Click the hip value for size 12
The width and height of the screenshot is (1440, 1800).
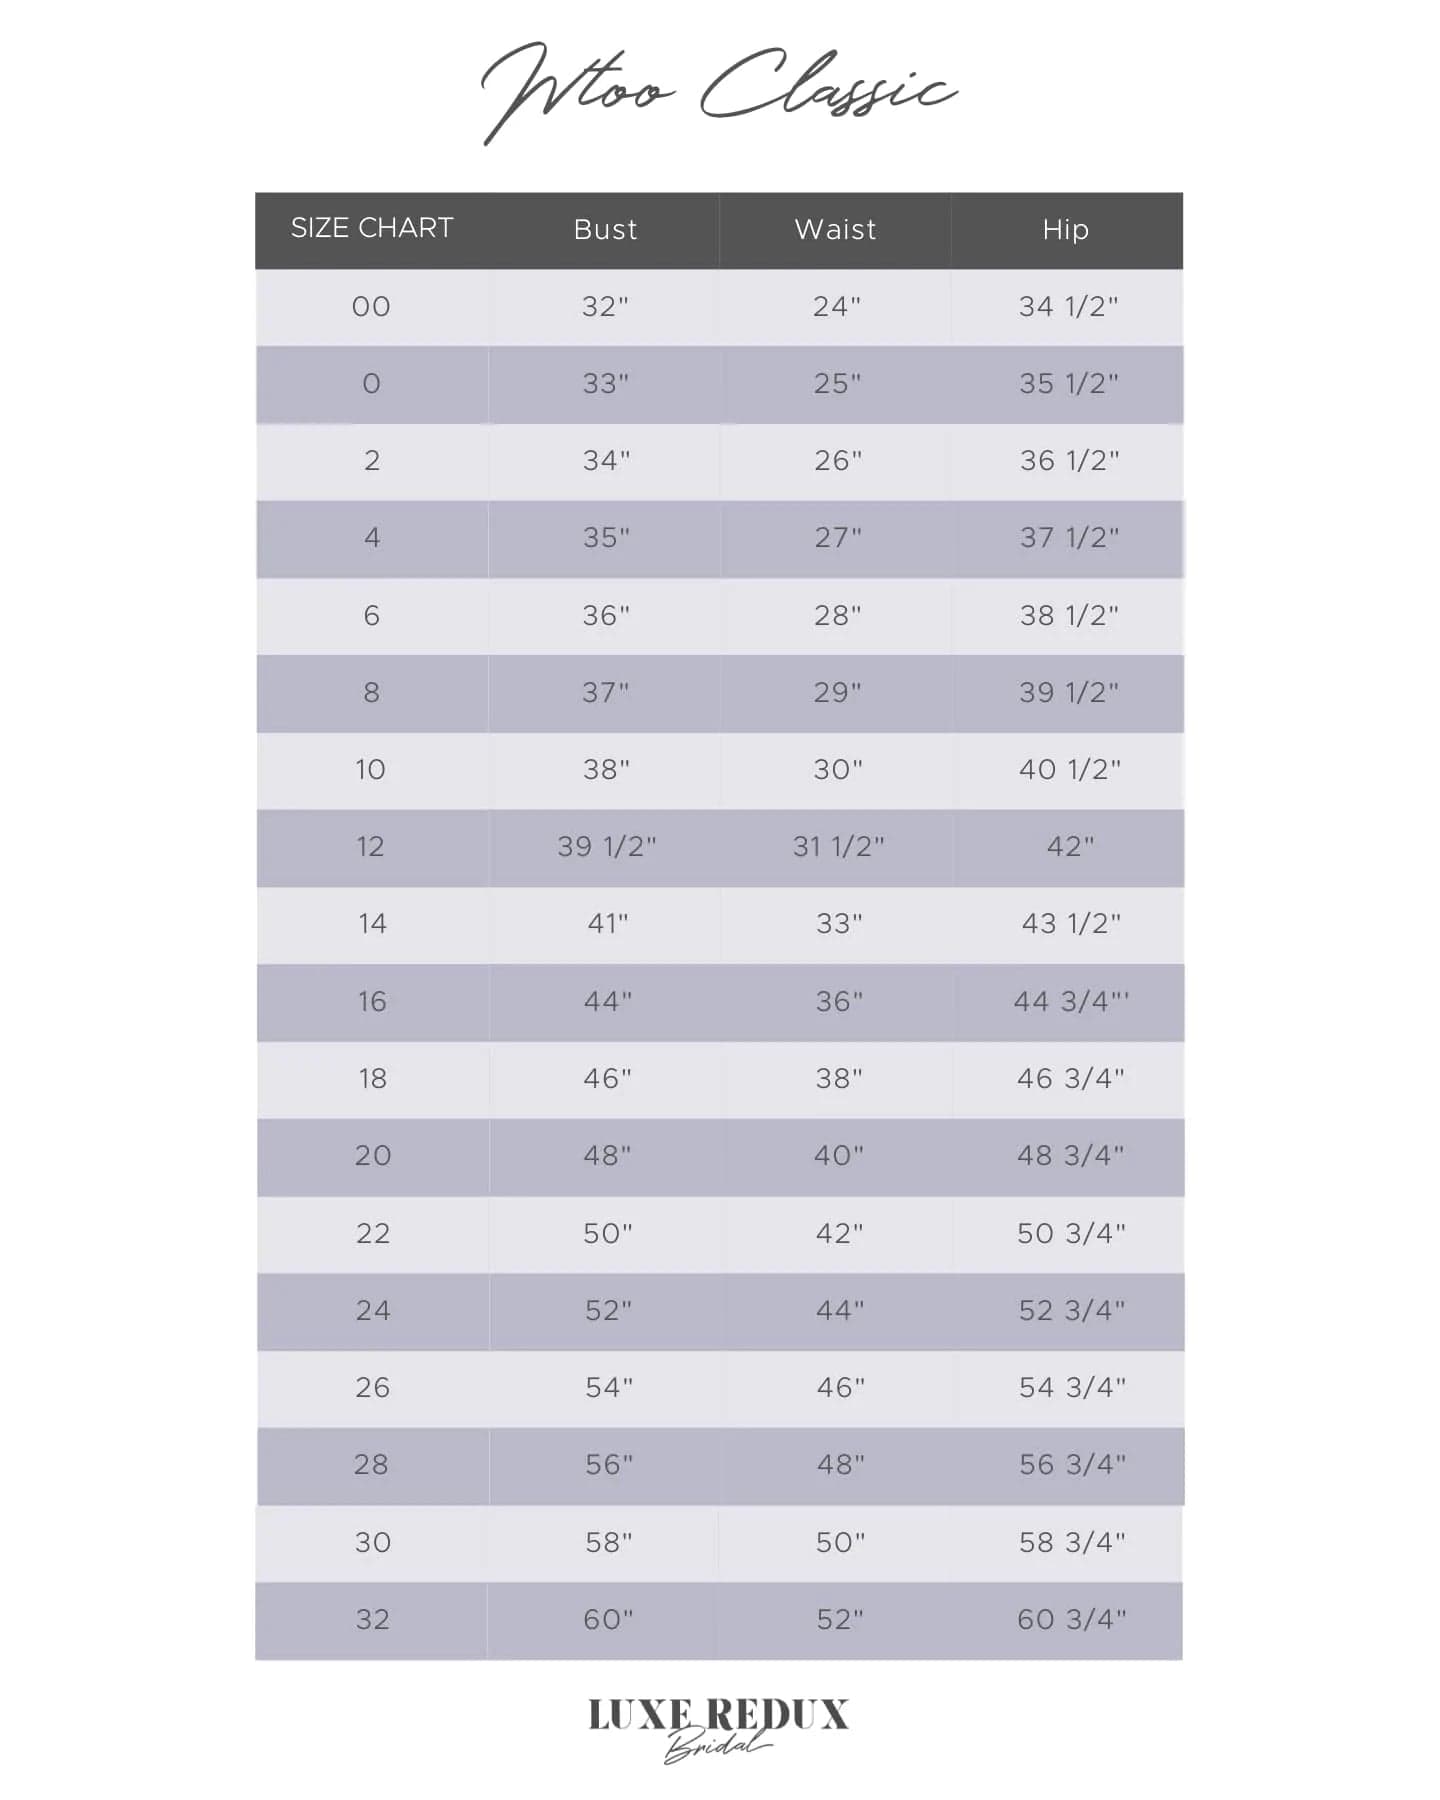(x=1070, y=847)
